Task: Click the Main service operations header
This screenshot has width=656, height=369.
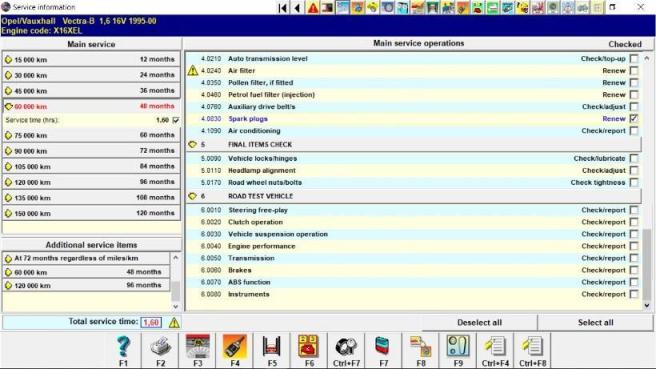Action: point(418,44)
